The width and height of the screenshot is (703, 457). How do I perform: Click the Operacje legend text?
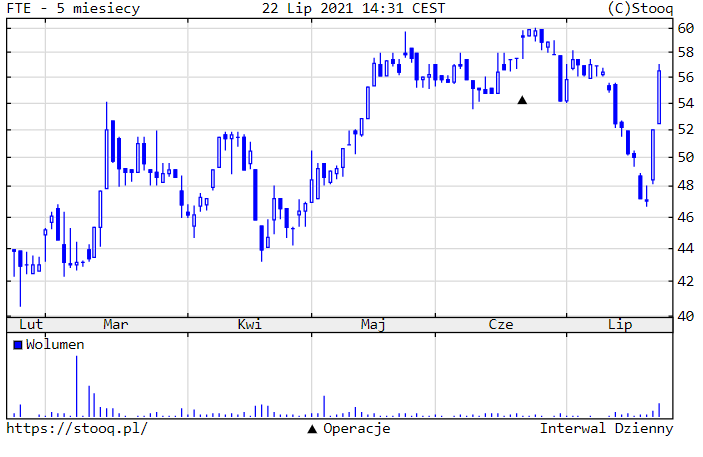pyautogui.click(x=357, y=429)
